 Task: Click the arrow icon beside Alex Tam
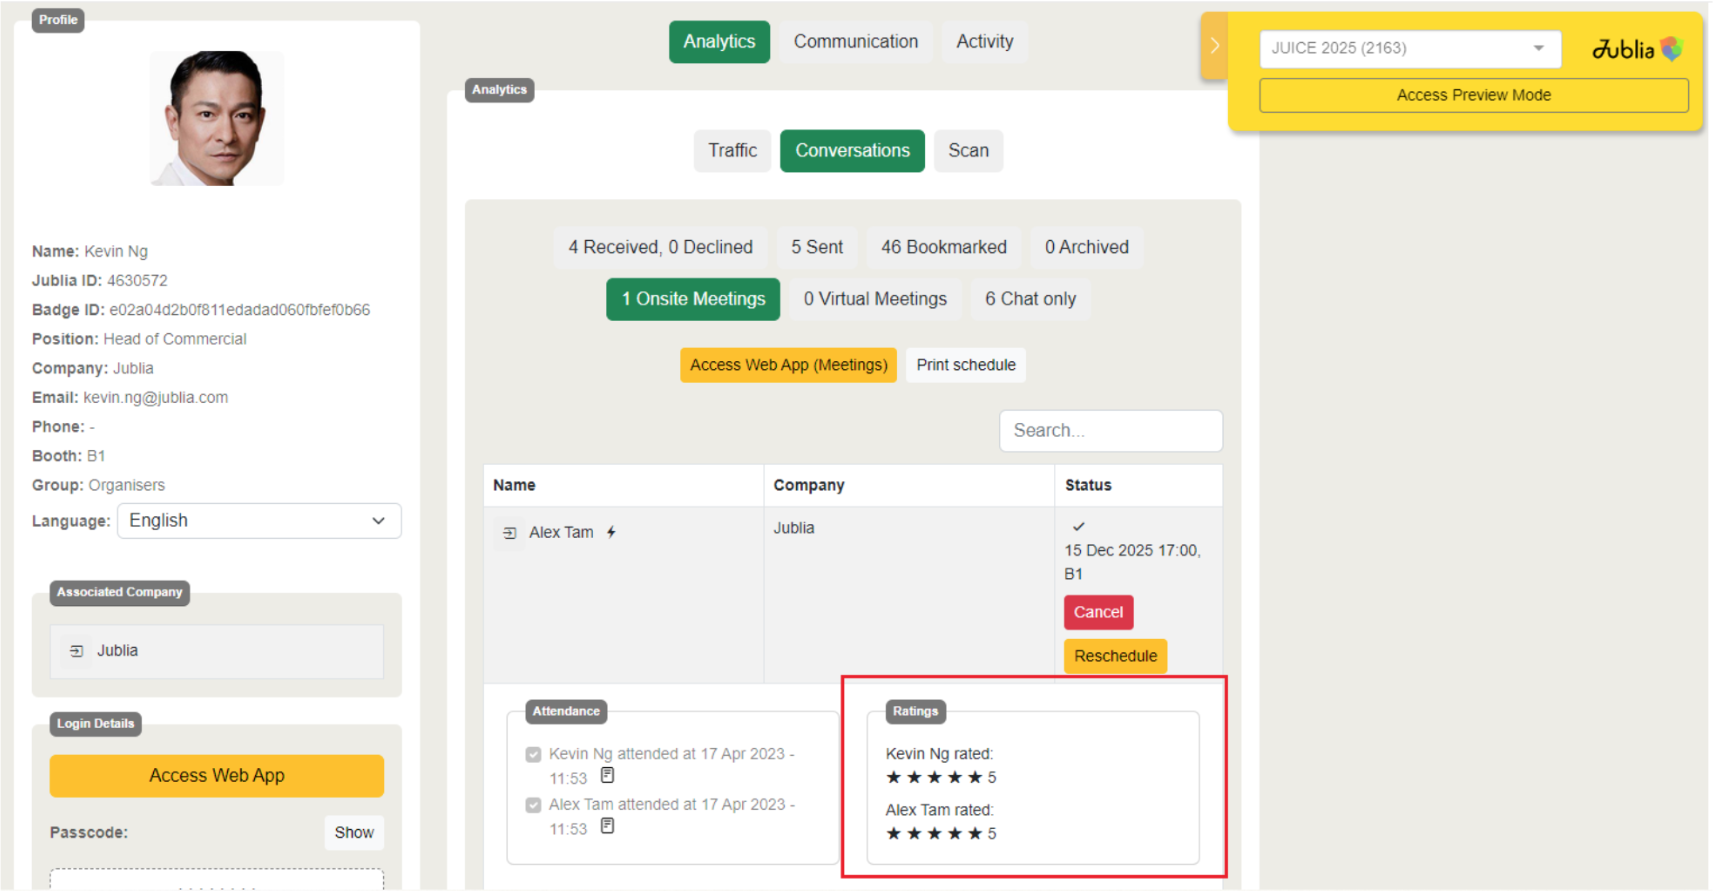coord(510,533)
